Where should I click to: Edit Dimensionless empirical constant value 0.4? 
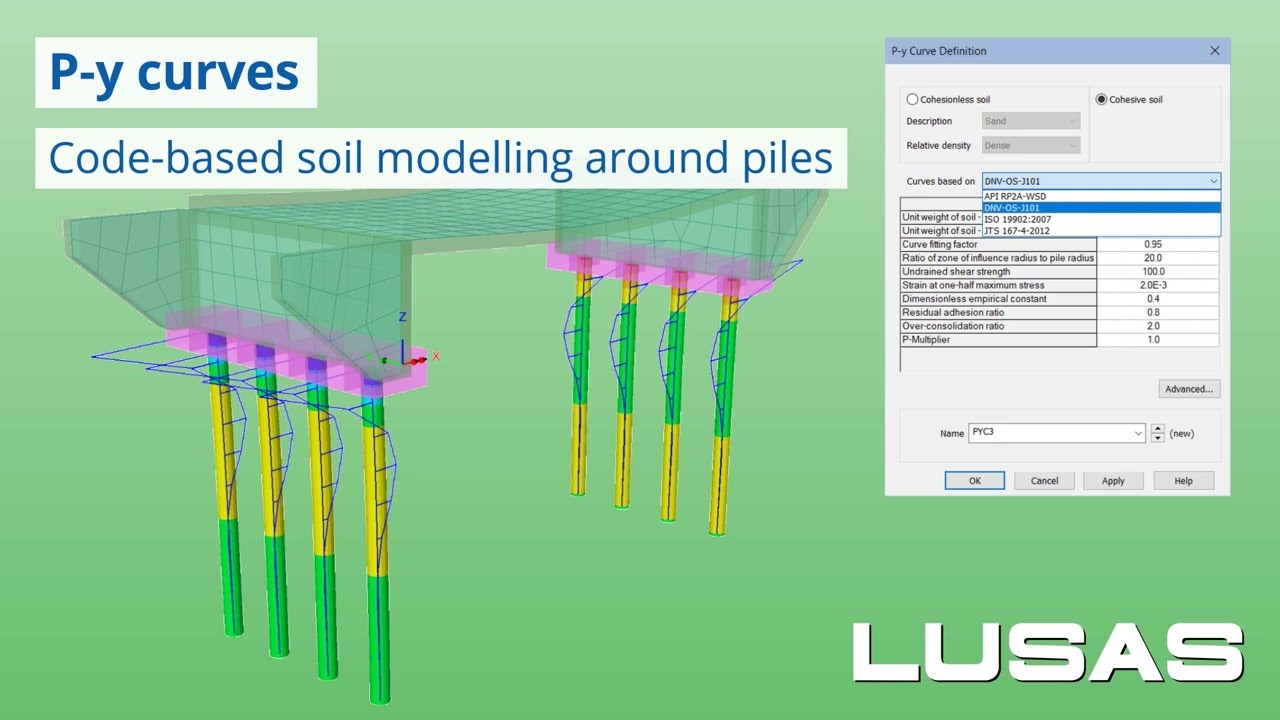click(x=1158, y=299)
